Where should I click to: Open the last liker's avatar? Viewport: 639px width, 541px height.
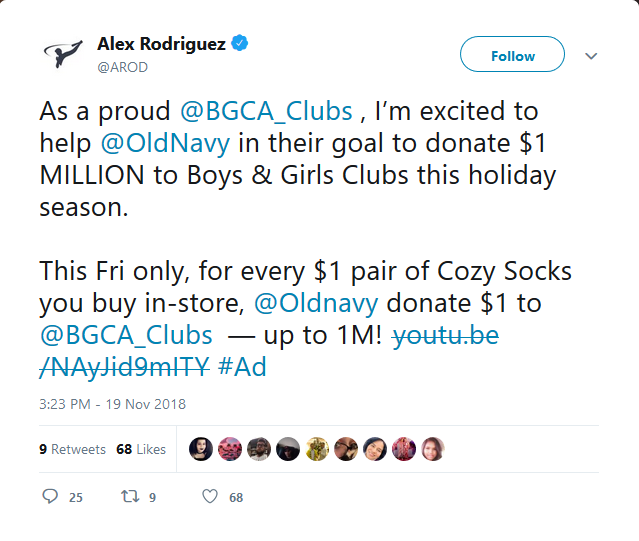[433, 449]
